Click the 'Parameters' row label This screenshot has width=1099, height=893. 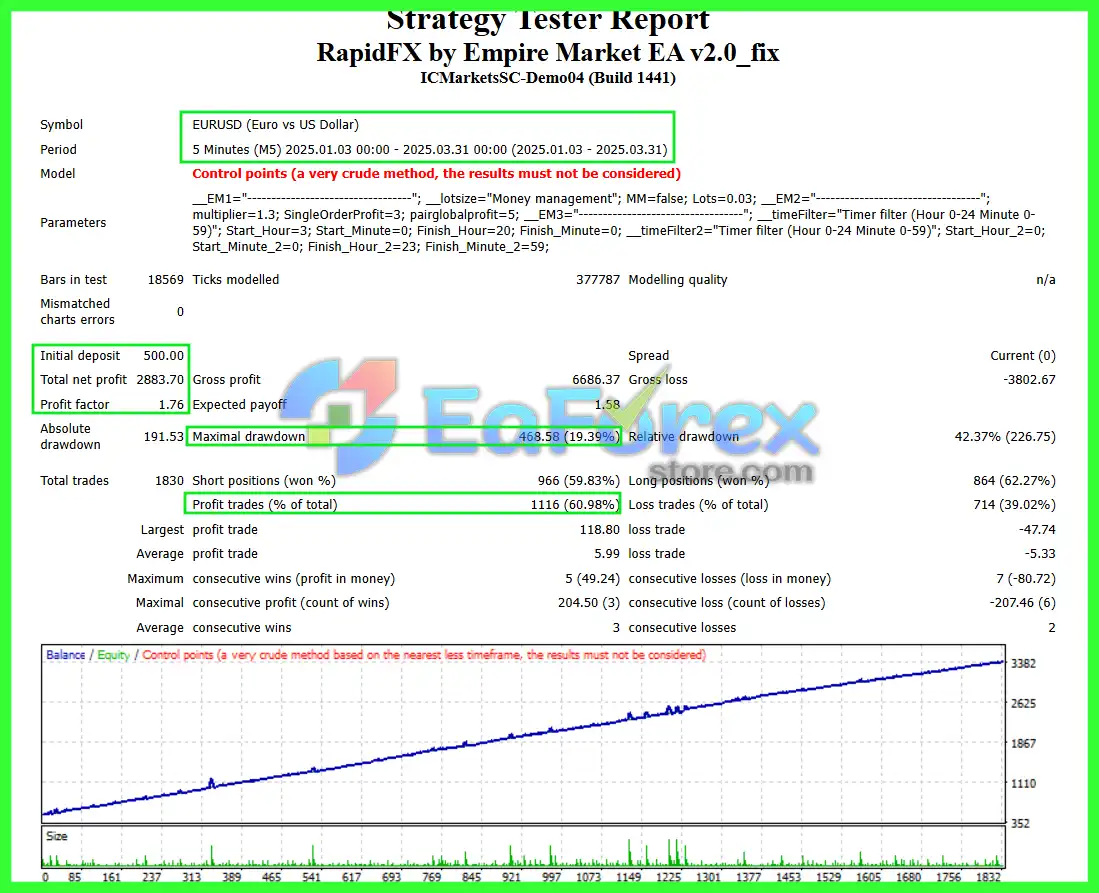pyautogui.click(x=73, y=222)
